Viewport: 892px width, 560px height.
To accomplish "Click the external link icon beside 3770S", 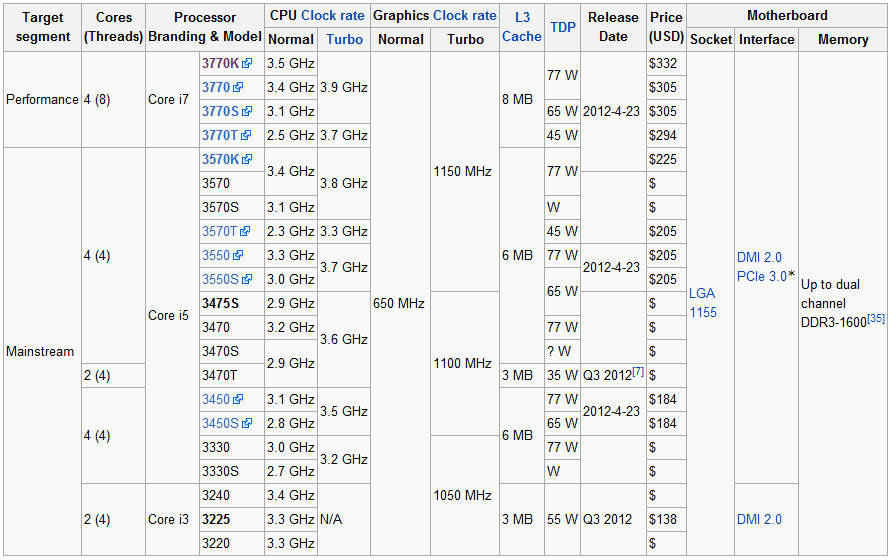I will click(x=247, y=111).
